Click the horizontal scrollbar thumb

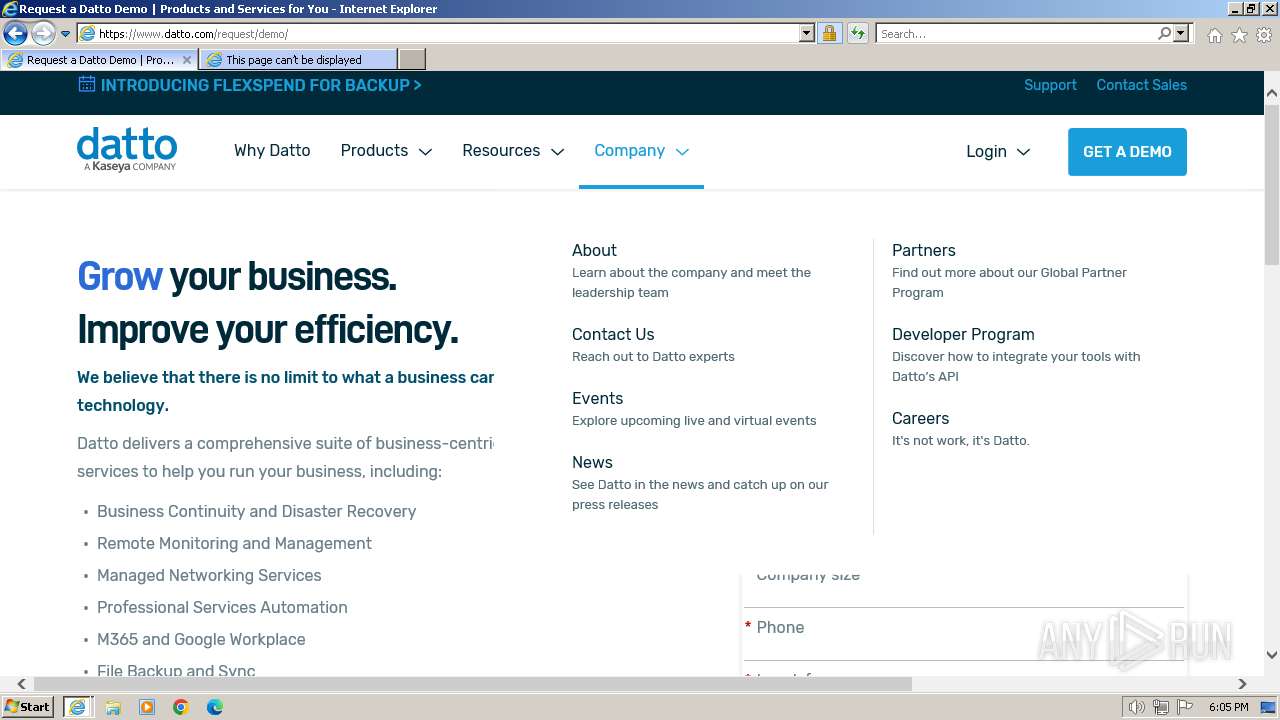coord(473,684)
